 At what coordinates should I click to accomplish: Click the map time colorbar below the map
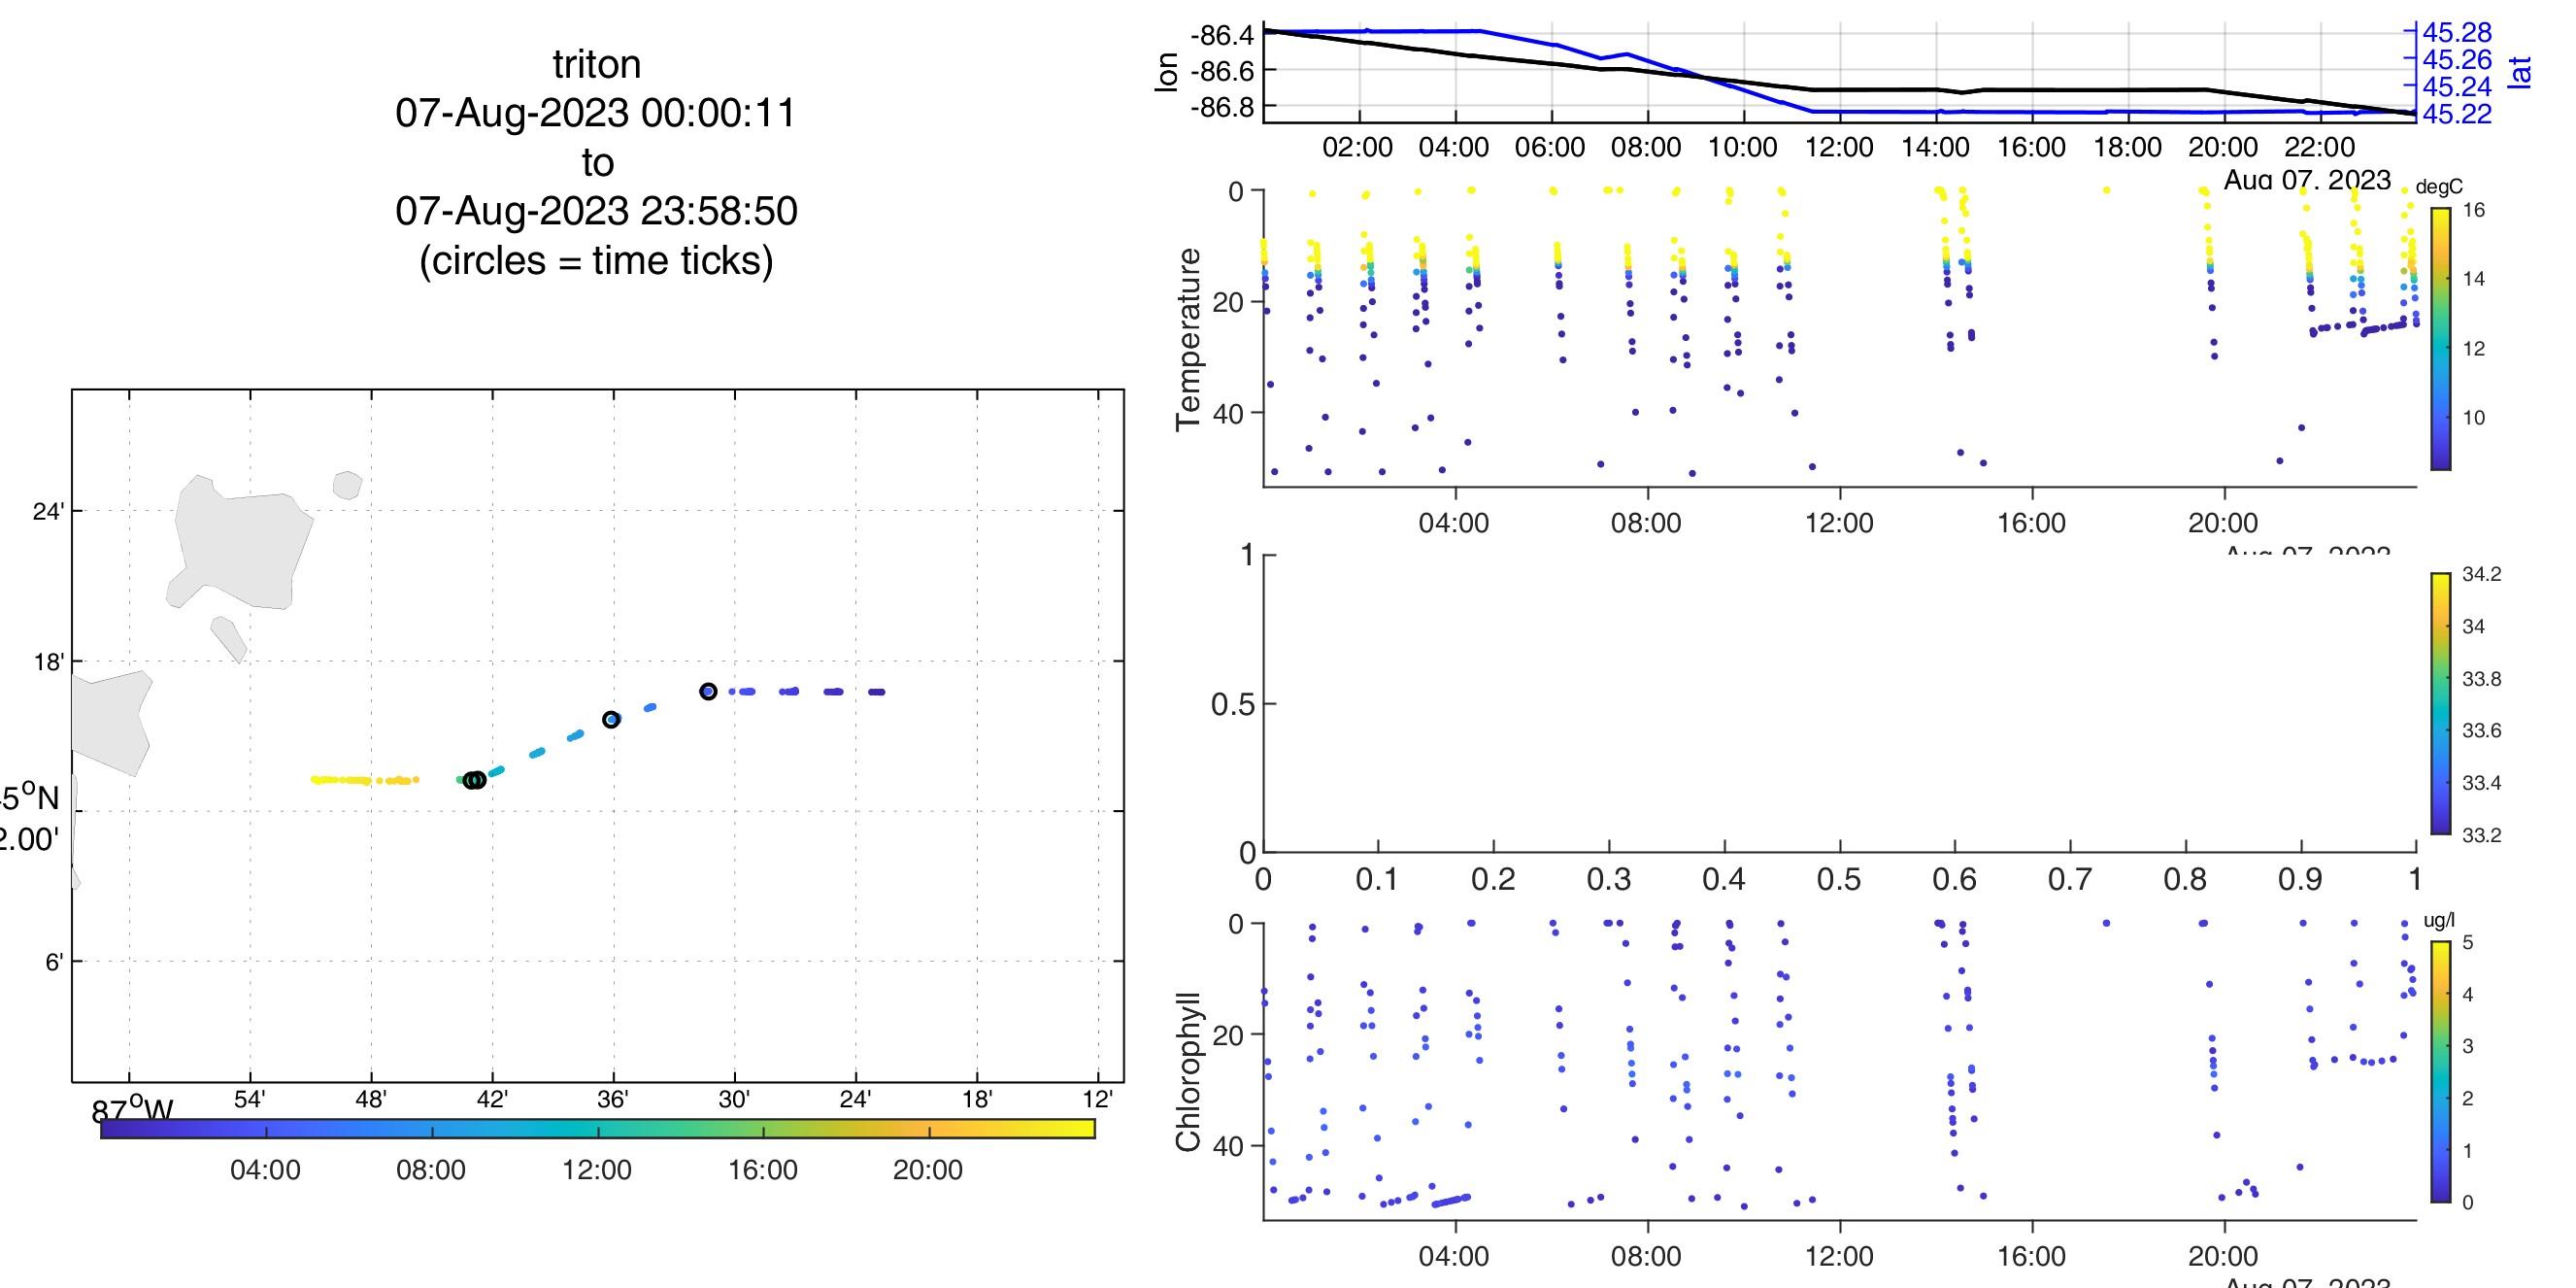(x=598, y=1128)
